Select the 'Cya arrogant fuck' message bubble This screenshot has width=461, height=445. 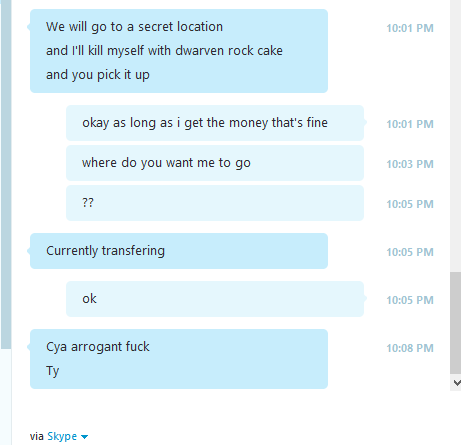pyautogui.click(x=179, y=359)
